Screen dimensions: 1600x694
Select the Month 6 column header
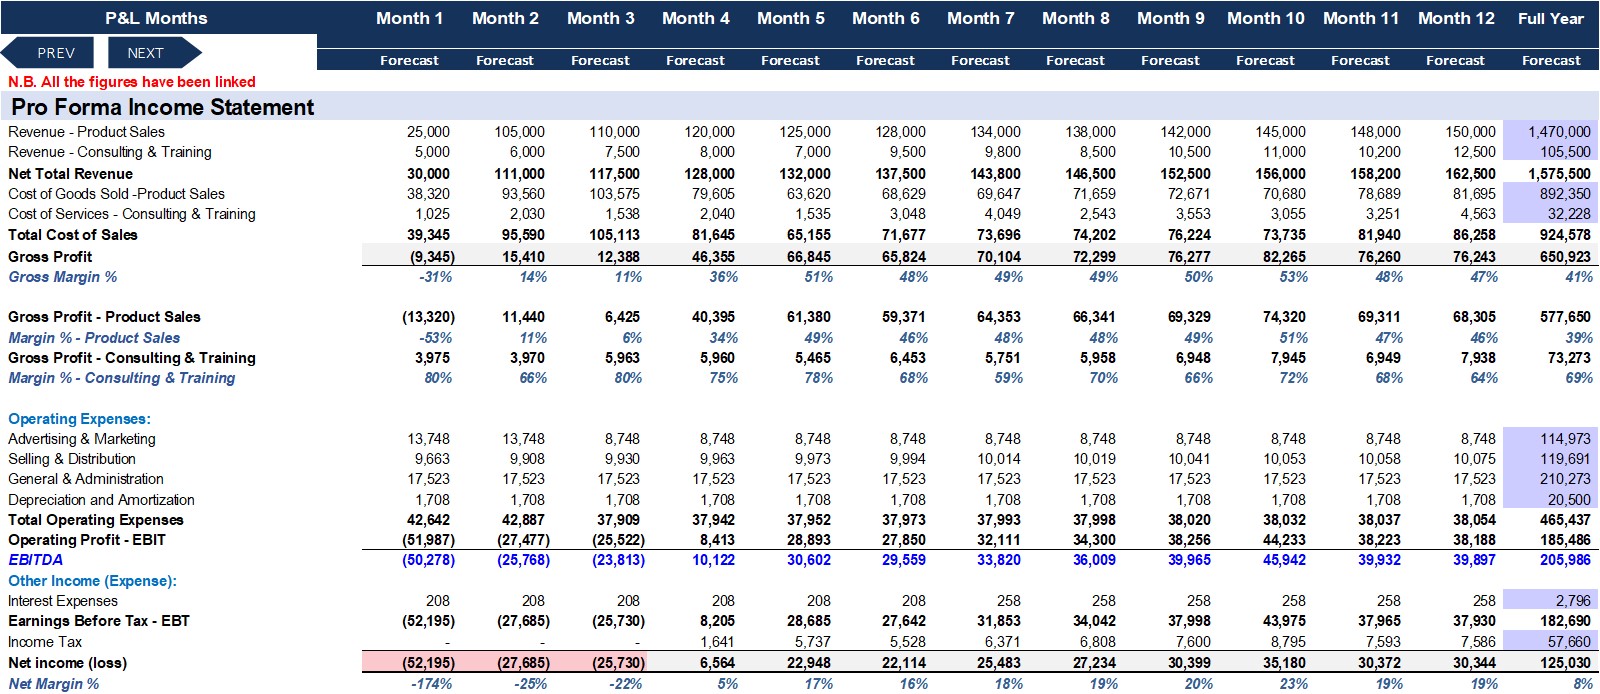coord(885,18)
